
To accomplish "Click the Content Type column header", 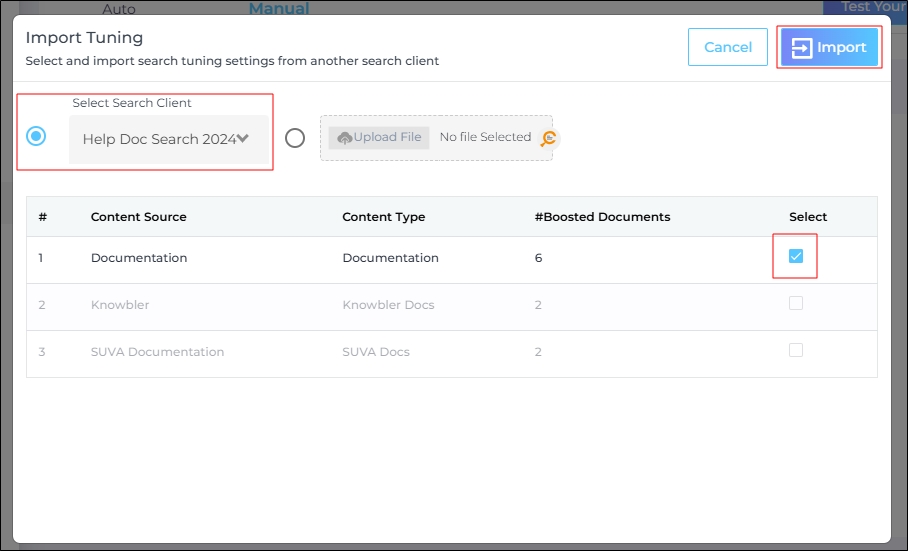I will pyautogui.click(x=383, y=217).
